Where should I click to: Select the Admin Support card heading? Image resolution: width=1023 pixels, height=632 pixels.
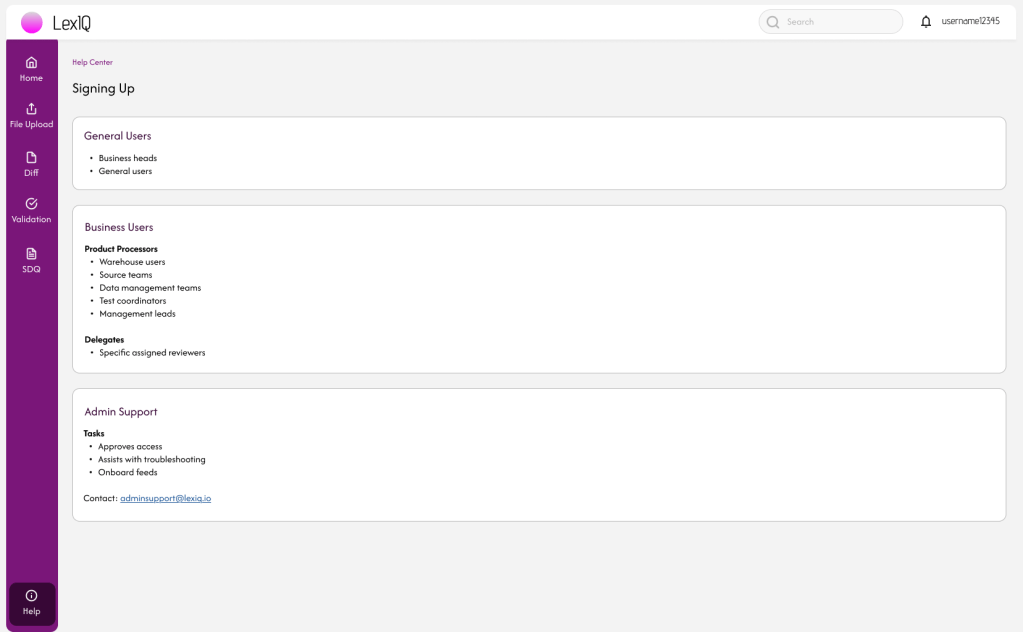(121, 412)
